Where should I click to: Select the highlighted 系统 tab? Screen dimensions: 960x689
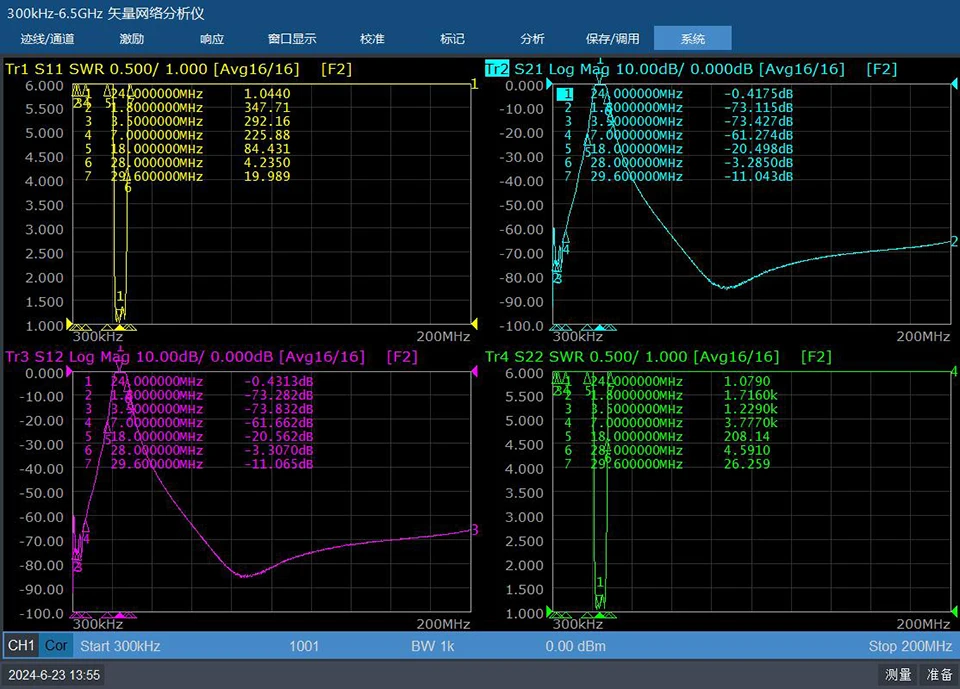click(x=692, y=38)
